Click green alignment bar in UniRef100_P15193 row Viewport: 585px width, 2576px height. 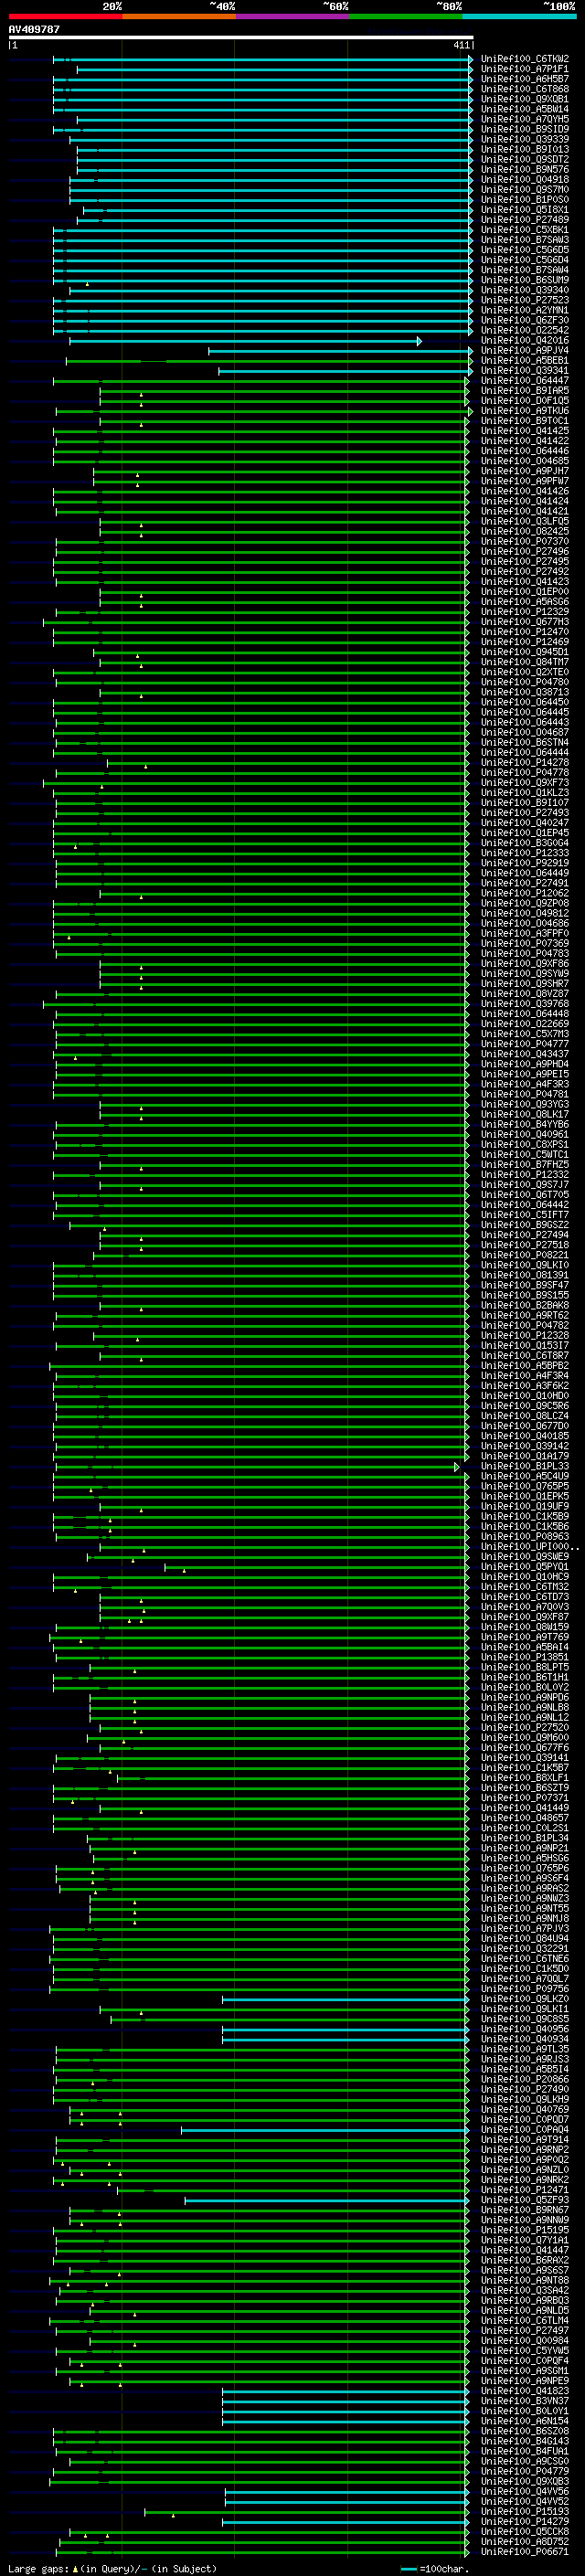tap(306, 2512)
